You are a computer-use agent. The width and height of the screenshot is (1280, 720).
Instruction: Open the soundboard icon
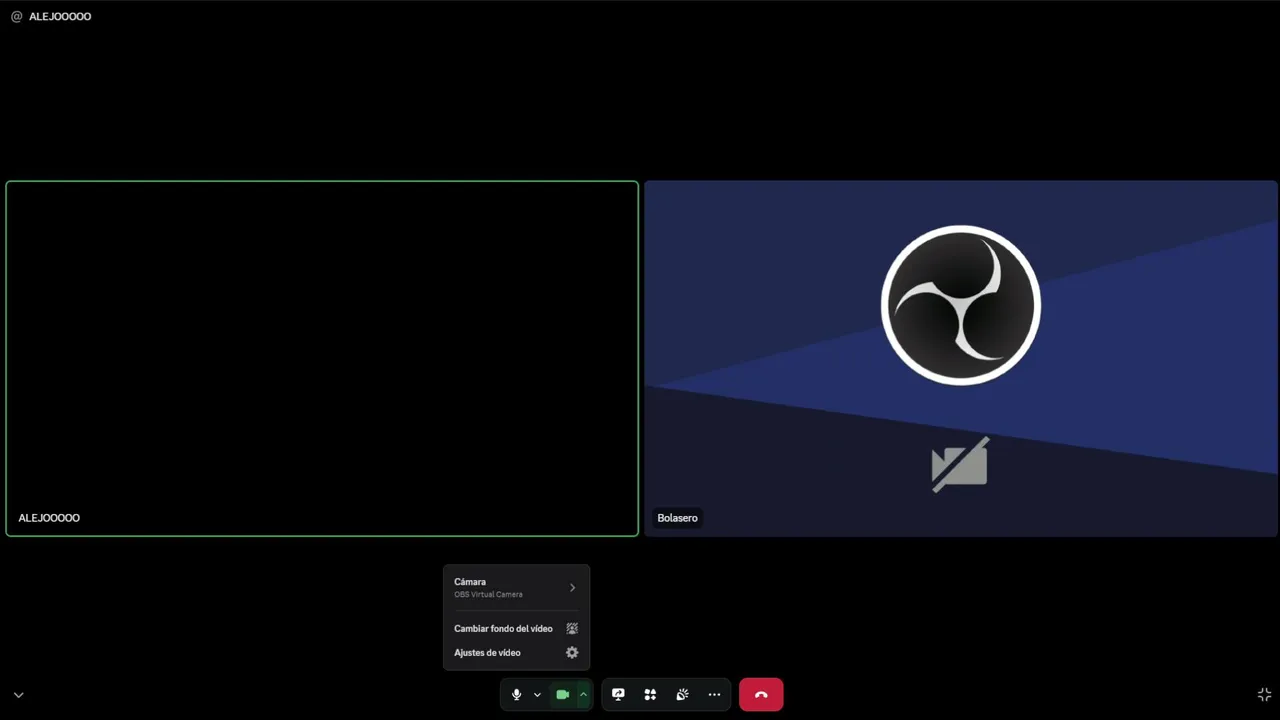coord(682,695)
